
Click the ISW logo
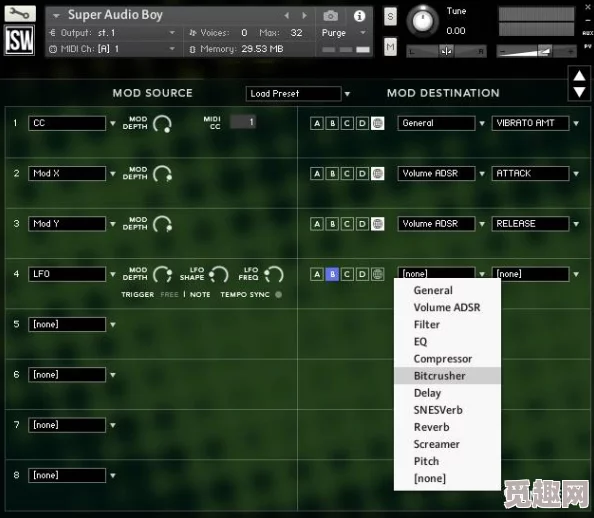(x=19, y=41)
